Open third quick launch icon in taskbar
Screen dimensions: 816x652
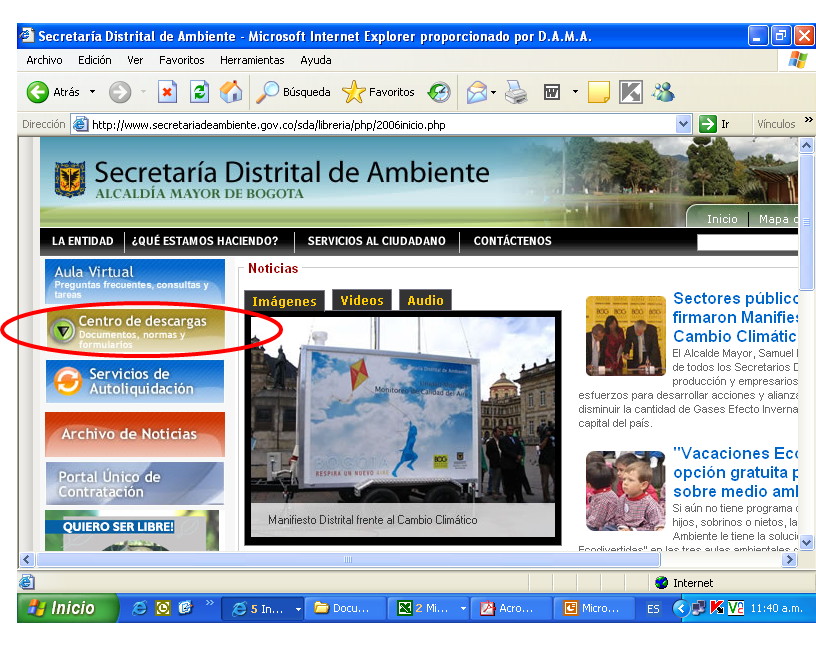(x=186, y=608)
